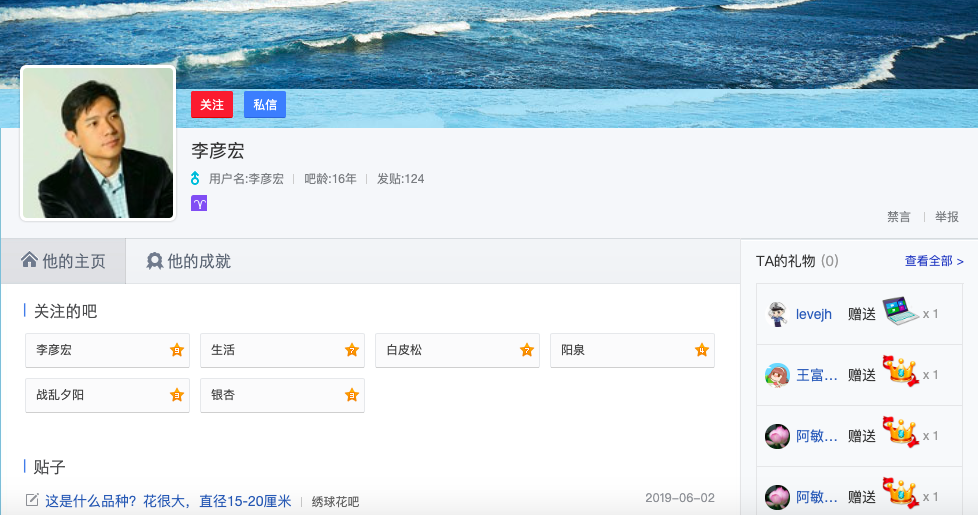
Task: Open the 禁言 mute link
Action: point(898,217)
